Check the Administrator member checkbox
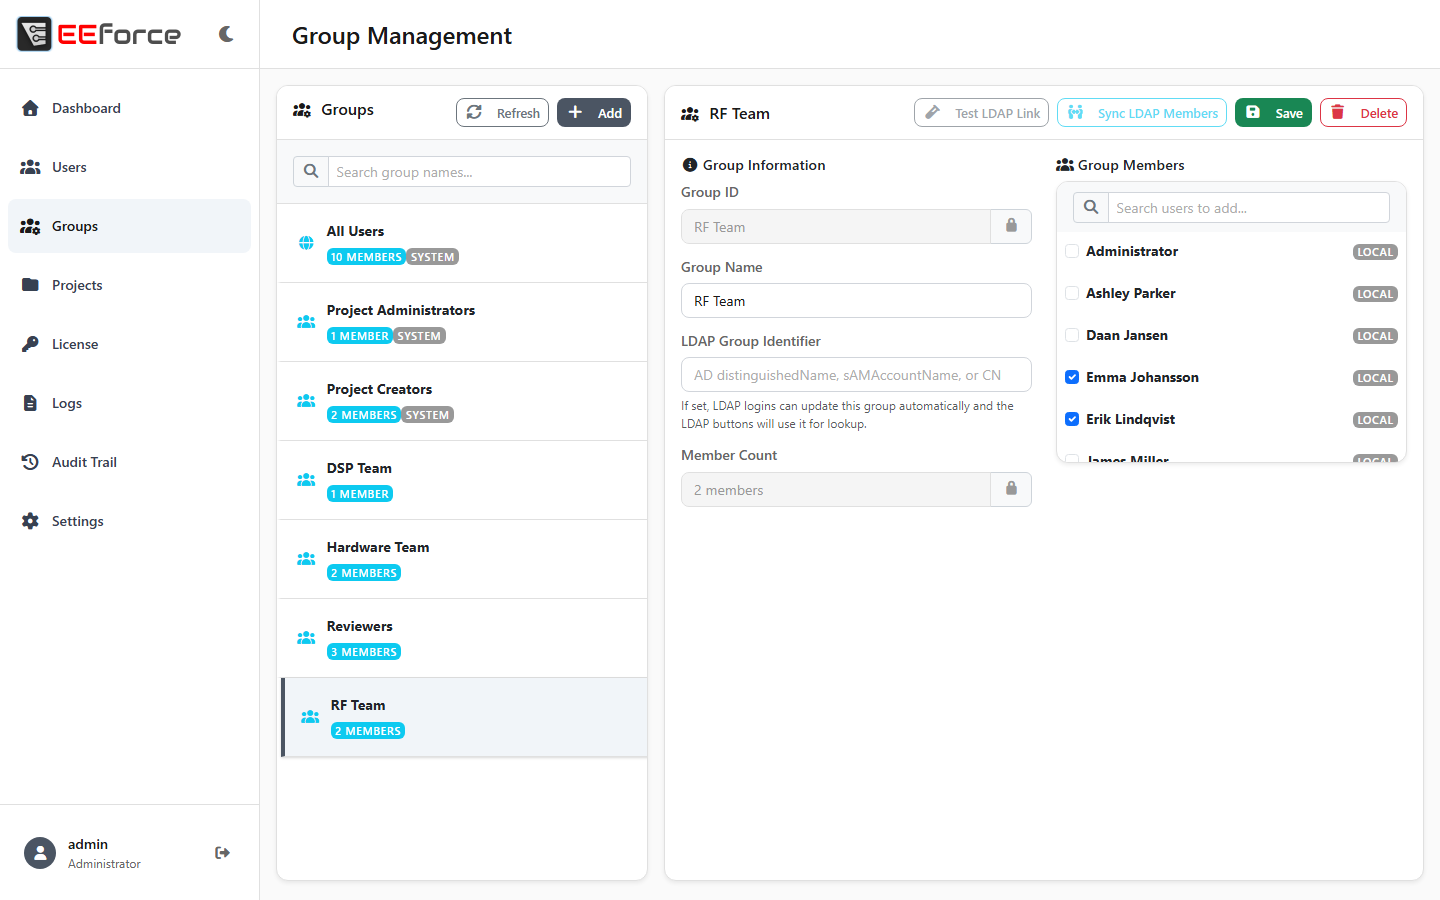 1072,251
